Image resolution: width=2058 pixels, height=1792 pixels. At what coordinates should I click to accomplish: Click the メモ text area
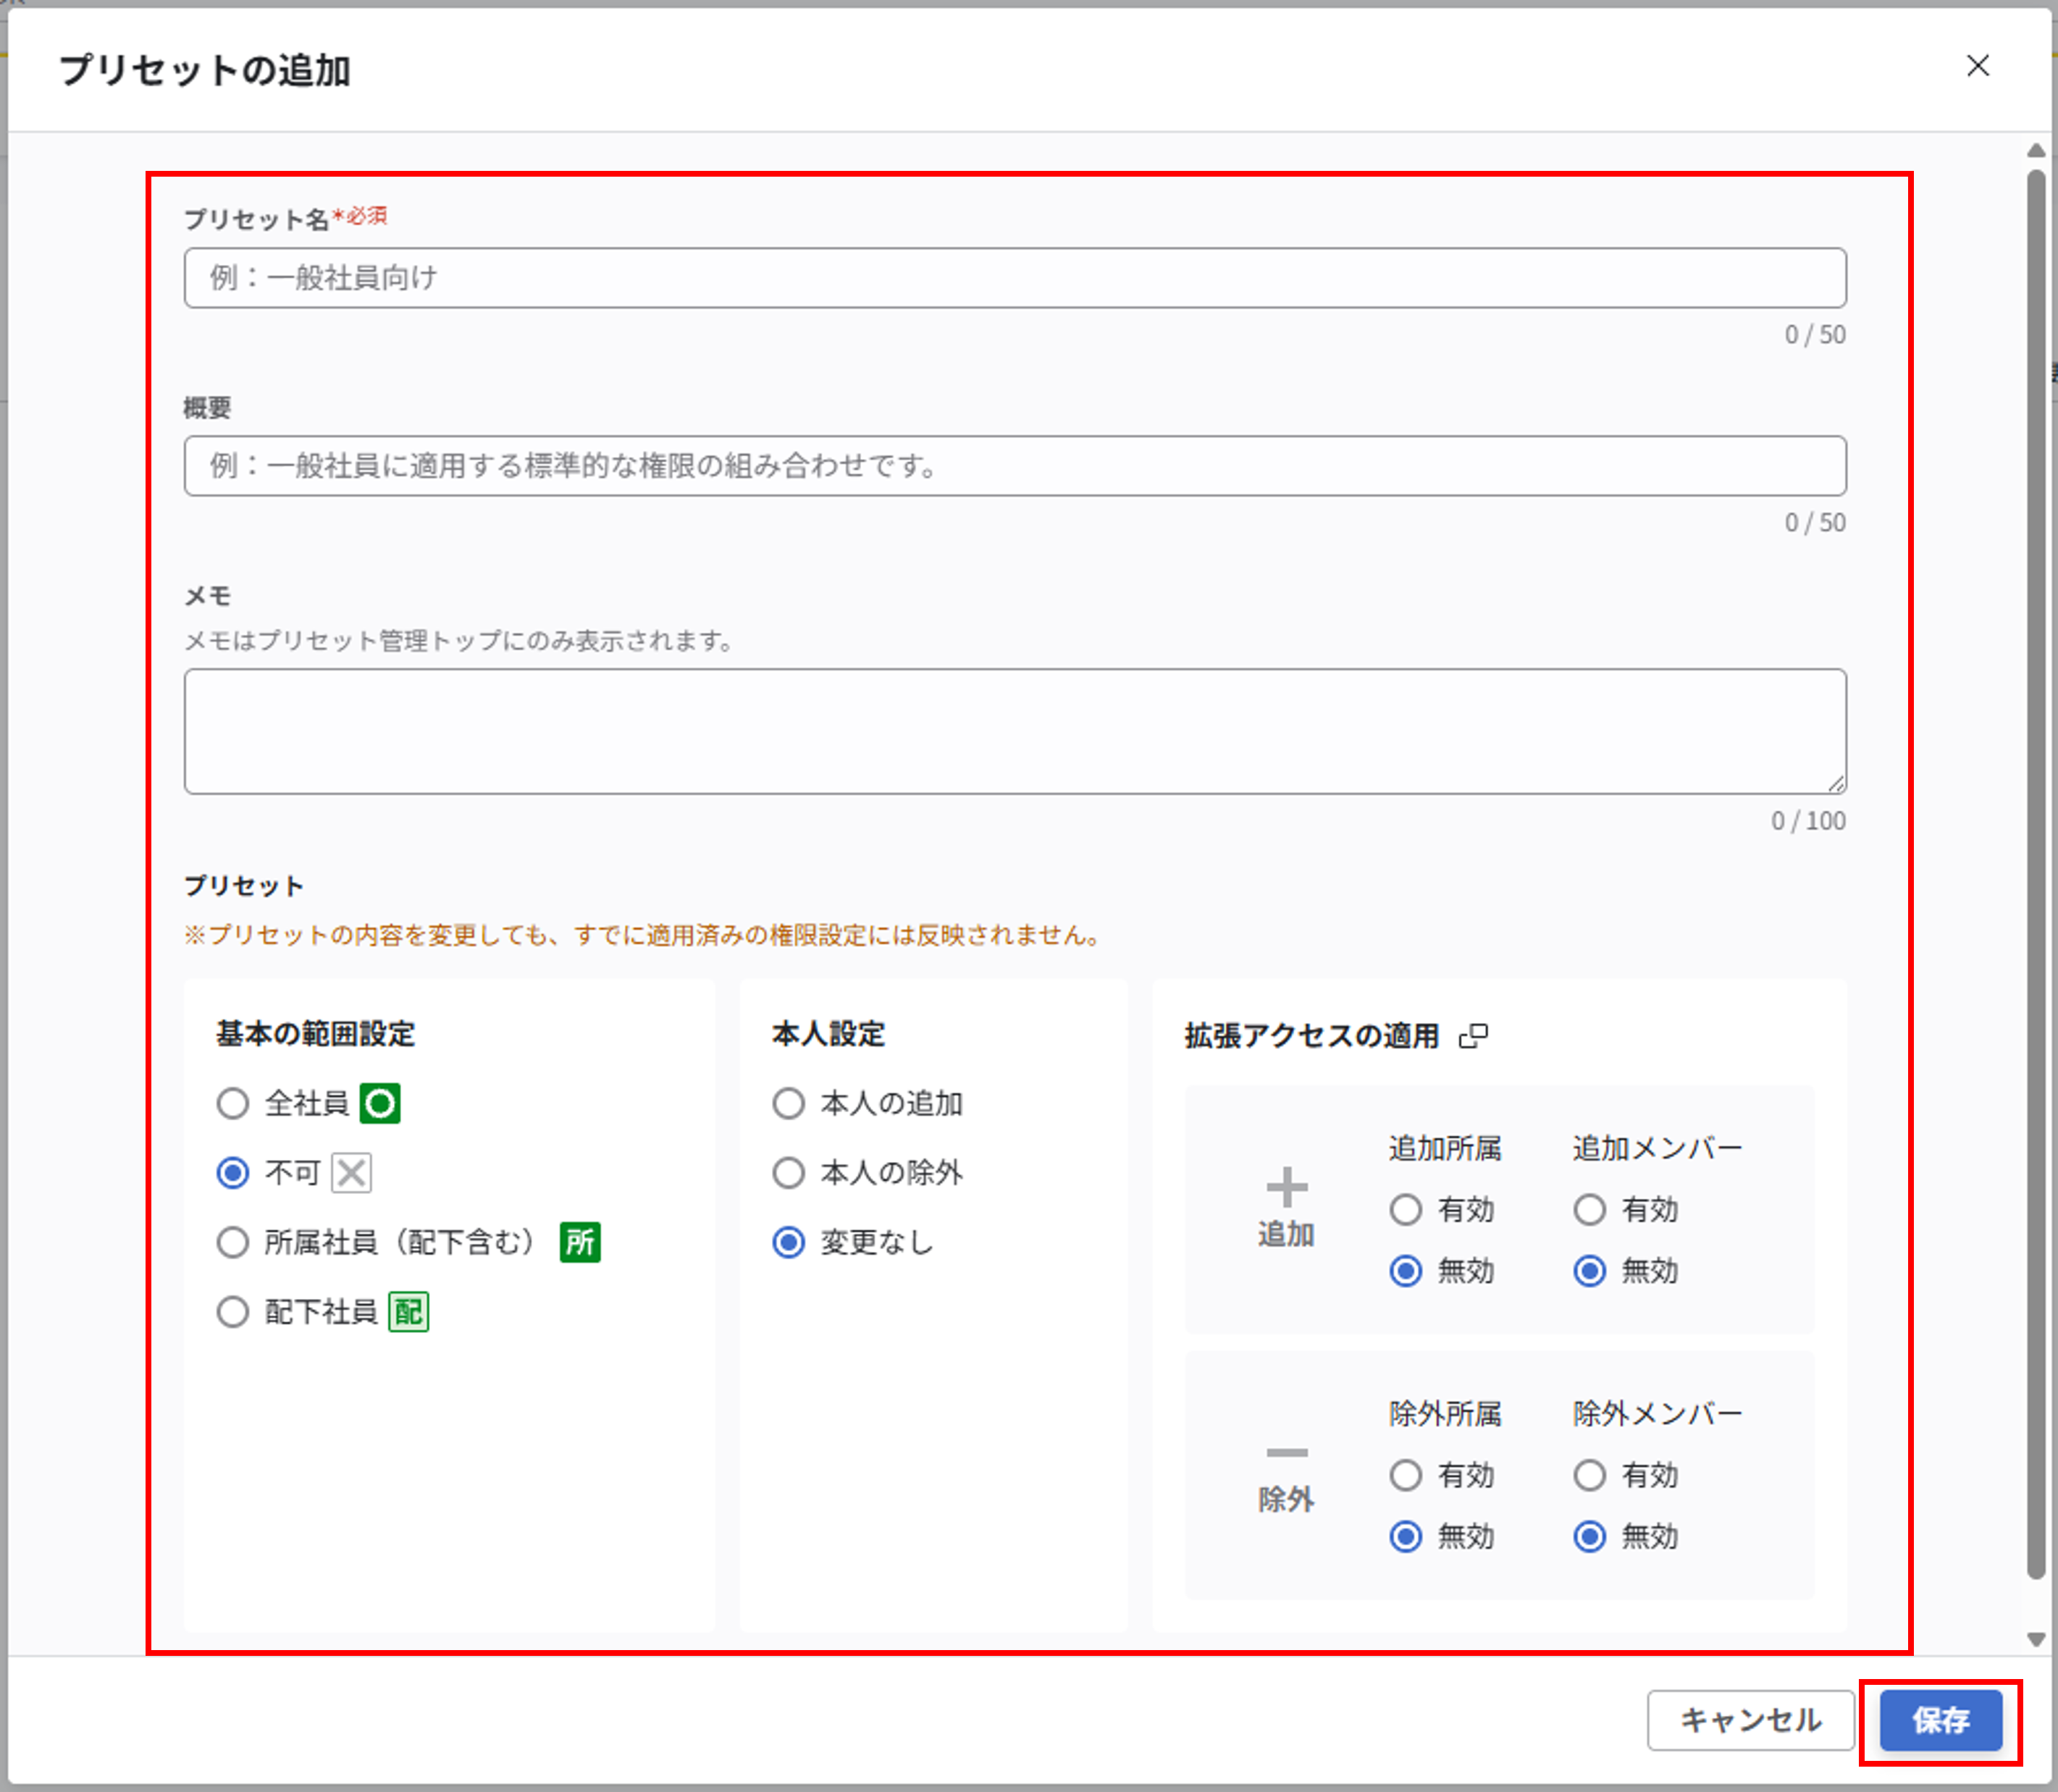pyautogui.click(x=1015, y=732)
